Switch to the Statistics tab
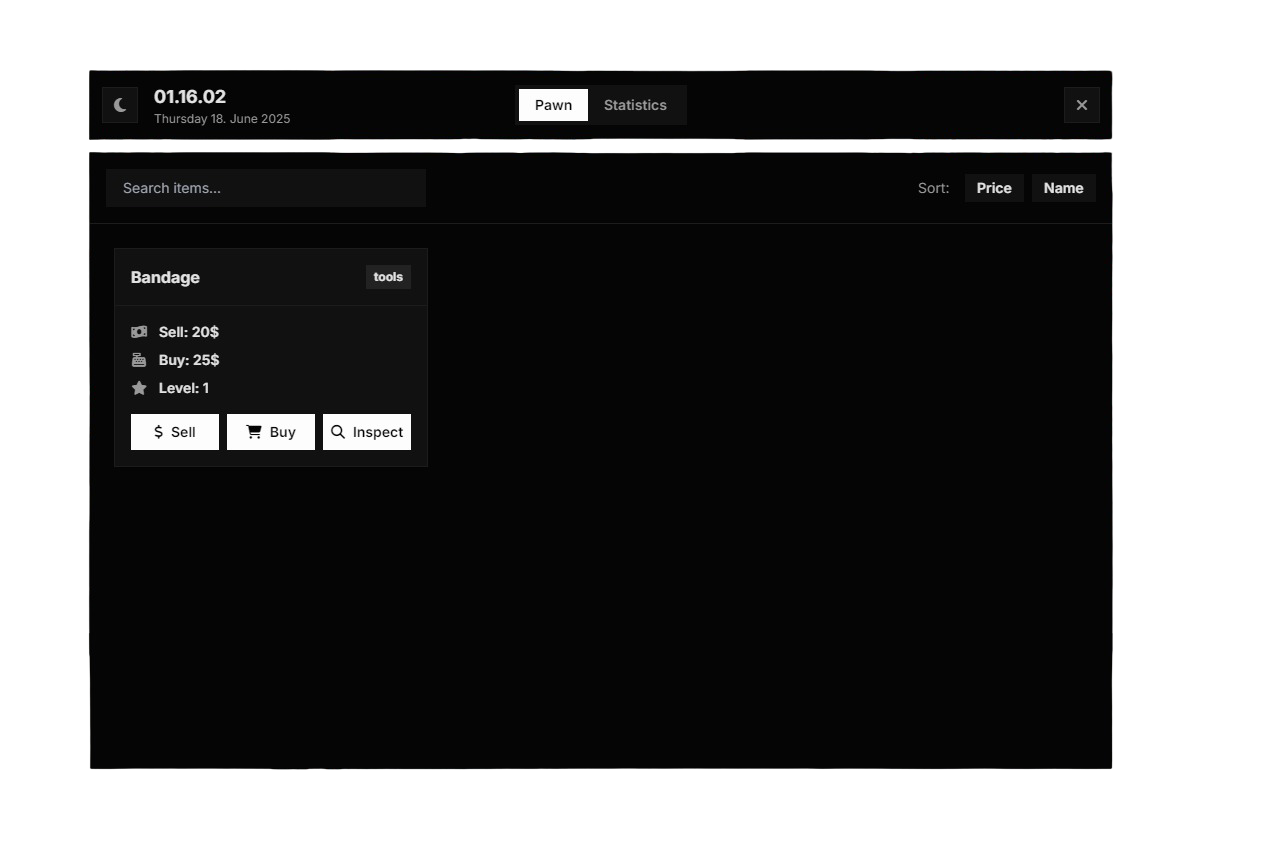 click(635, 104)
